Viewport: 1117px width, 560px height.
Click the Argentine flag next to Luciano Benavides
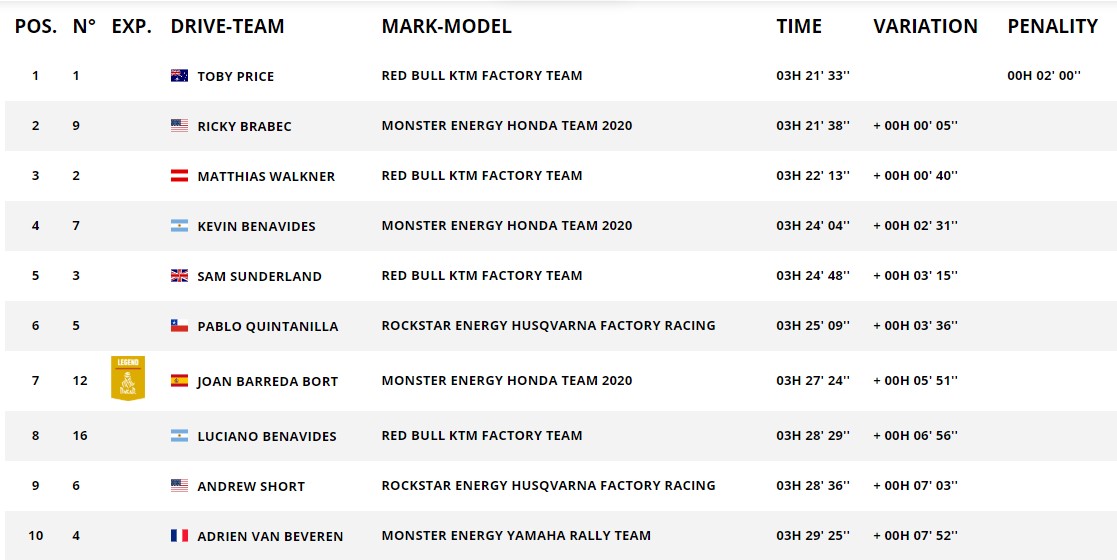[x=180, y=435]
